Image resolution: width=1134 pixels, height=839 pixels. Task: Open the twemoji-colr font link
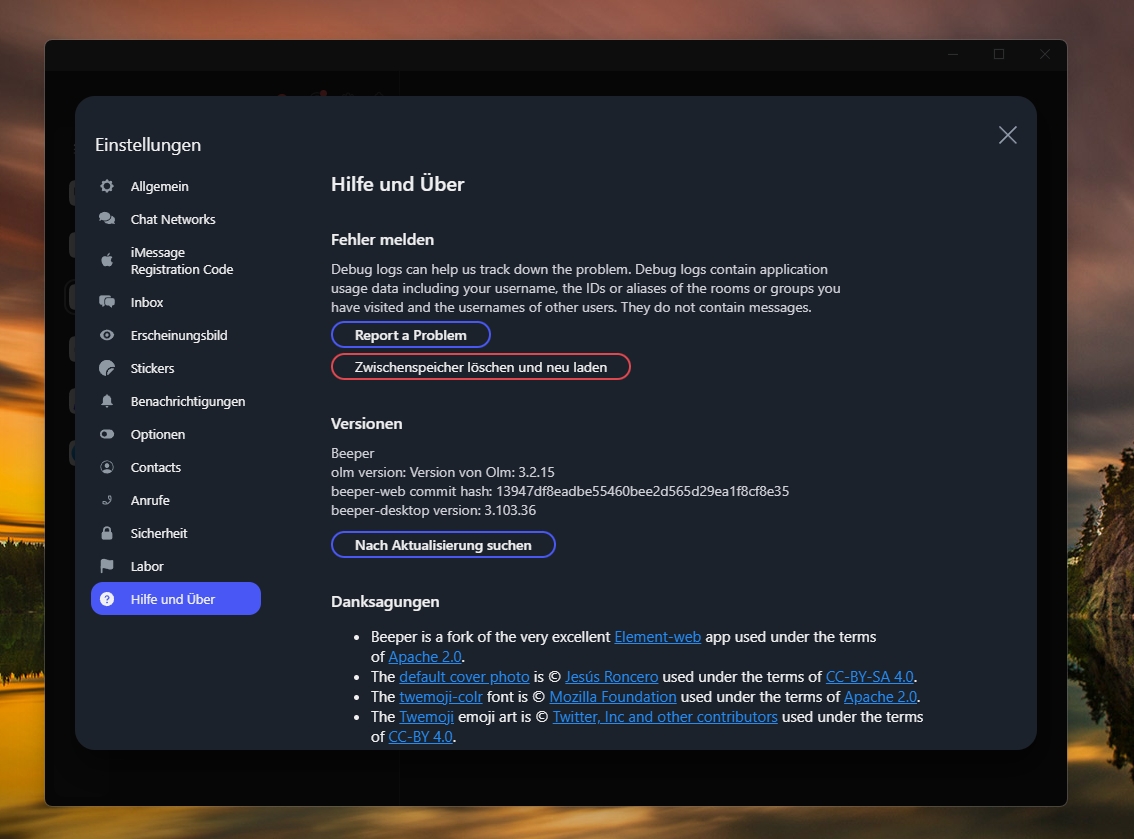point(441,697)
